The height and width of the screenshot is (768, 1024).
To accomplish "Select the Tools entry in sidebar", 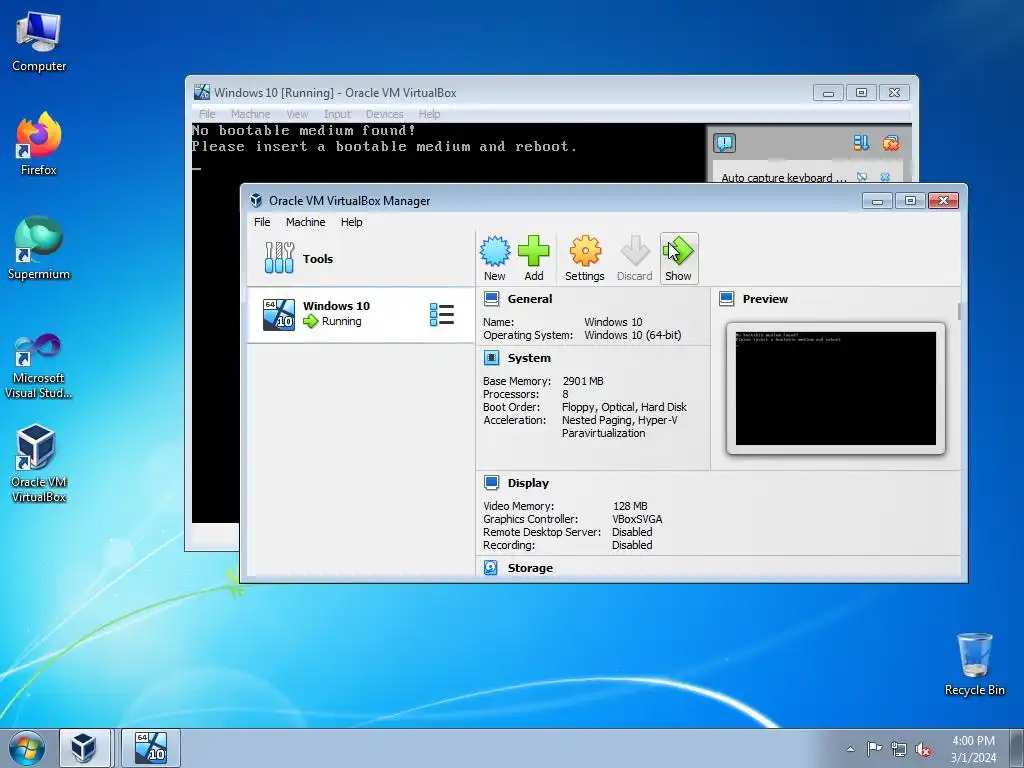I will (x=360, y=259).
